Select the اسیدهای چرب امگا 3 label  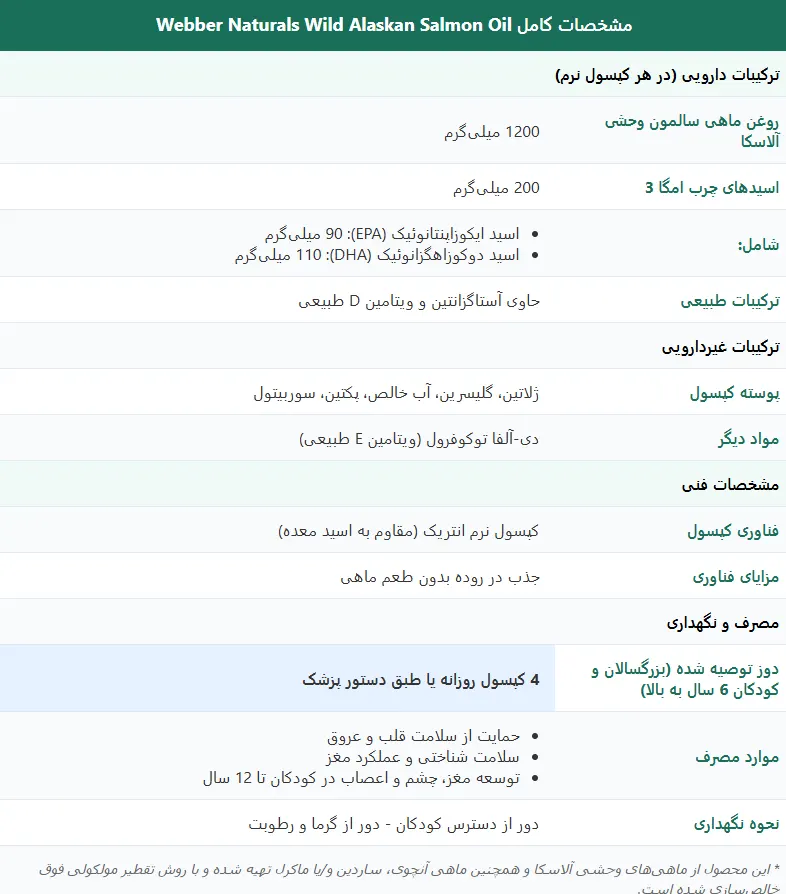pos(712,188)
